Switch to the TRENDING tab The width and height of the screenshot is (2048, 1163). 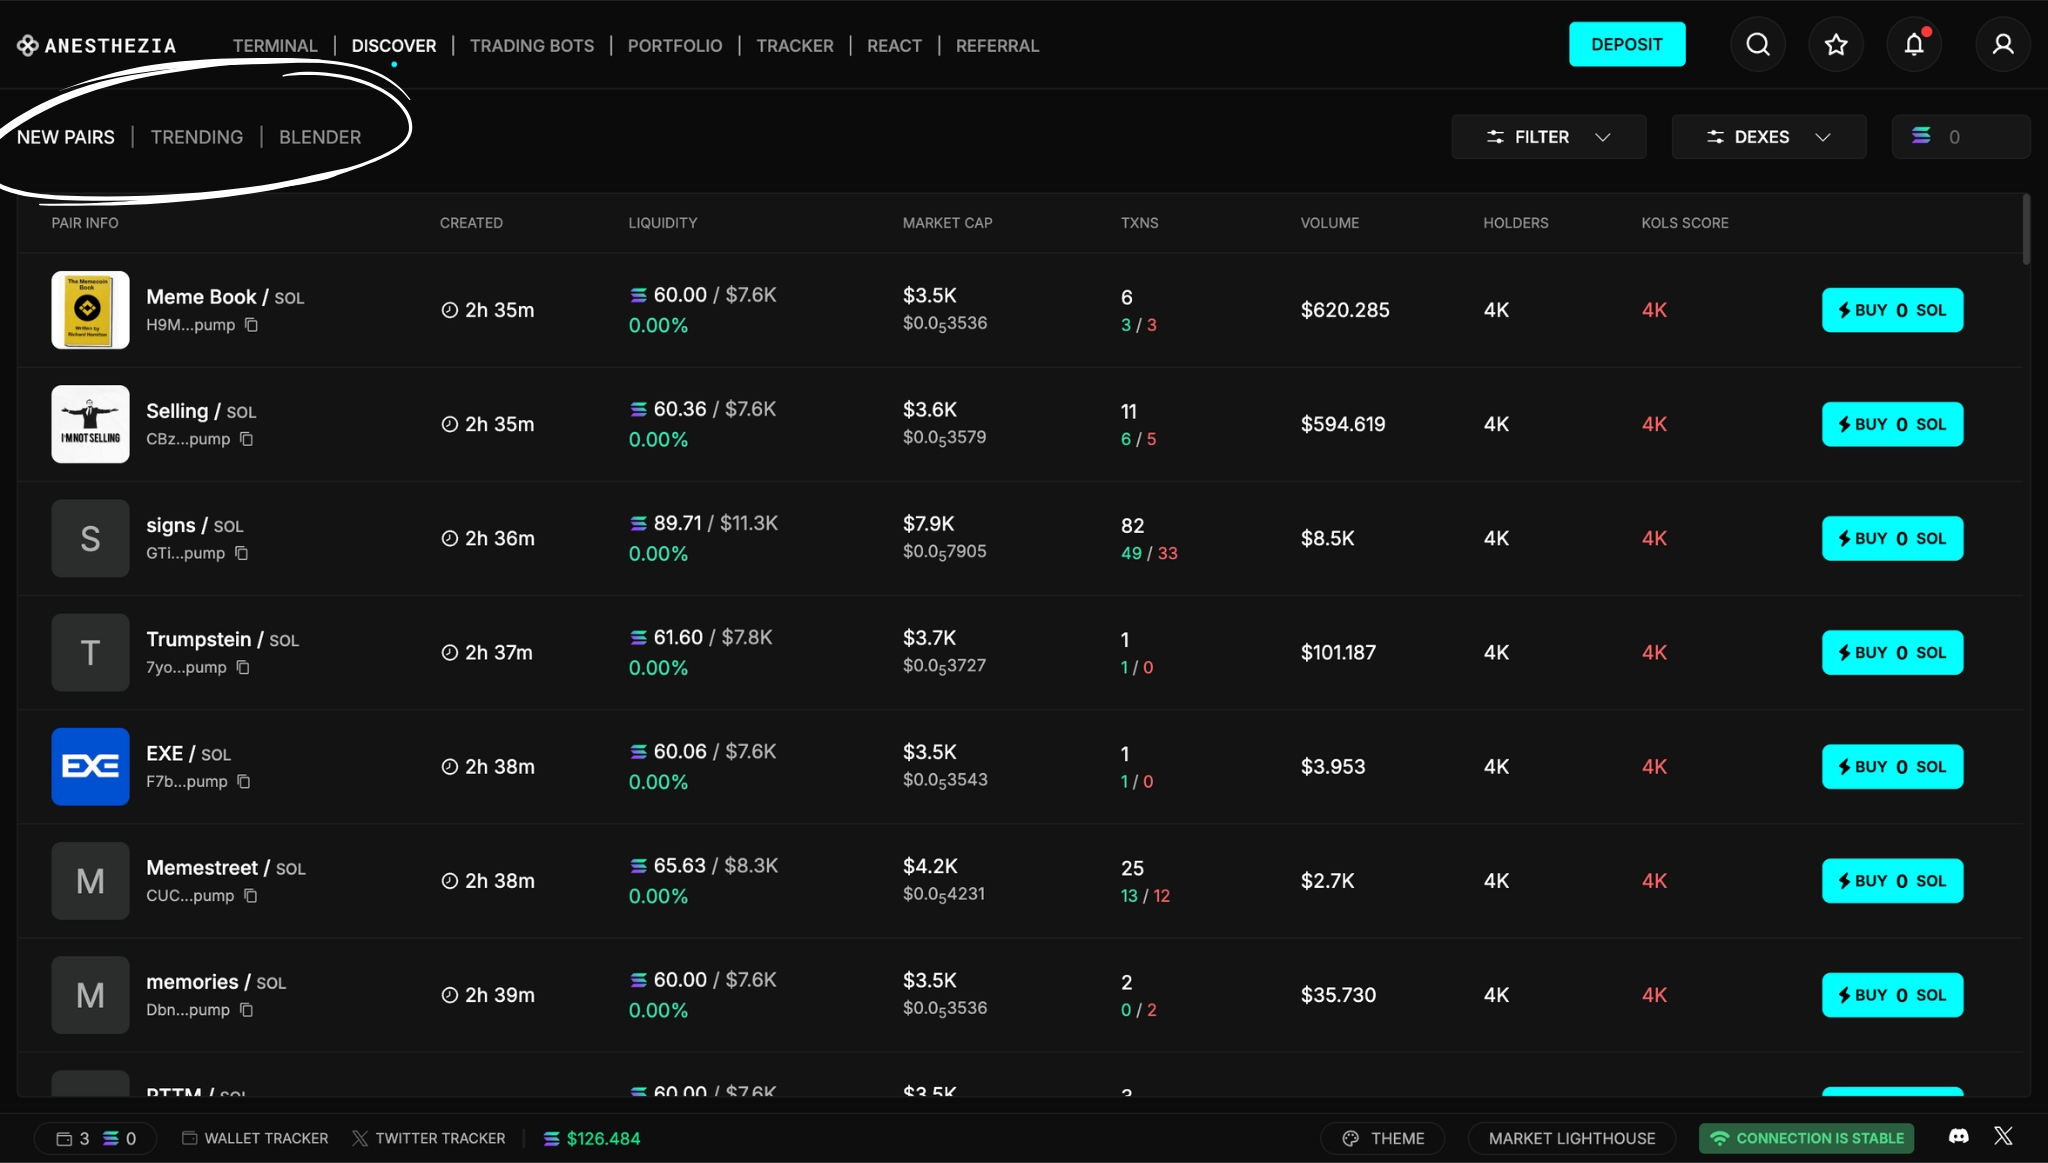tap(197, 137)
